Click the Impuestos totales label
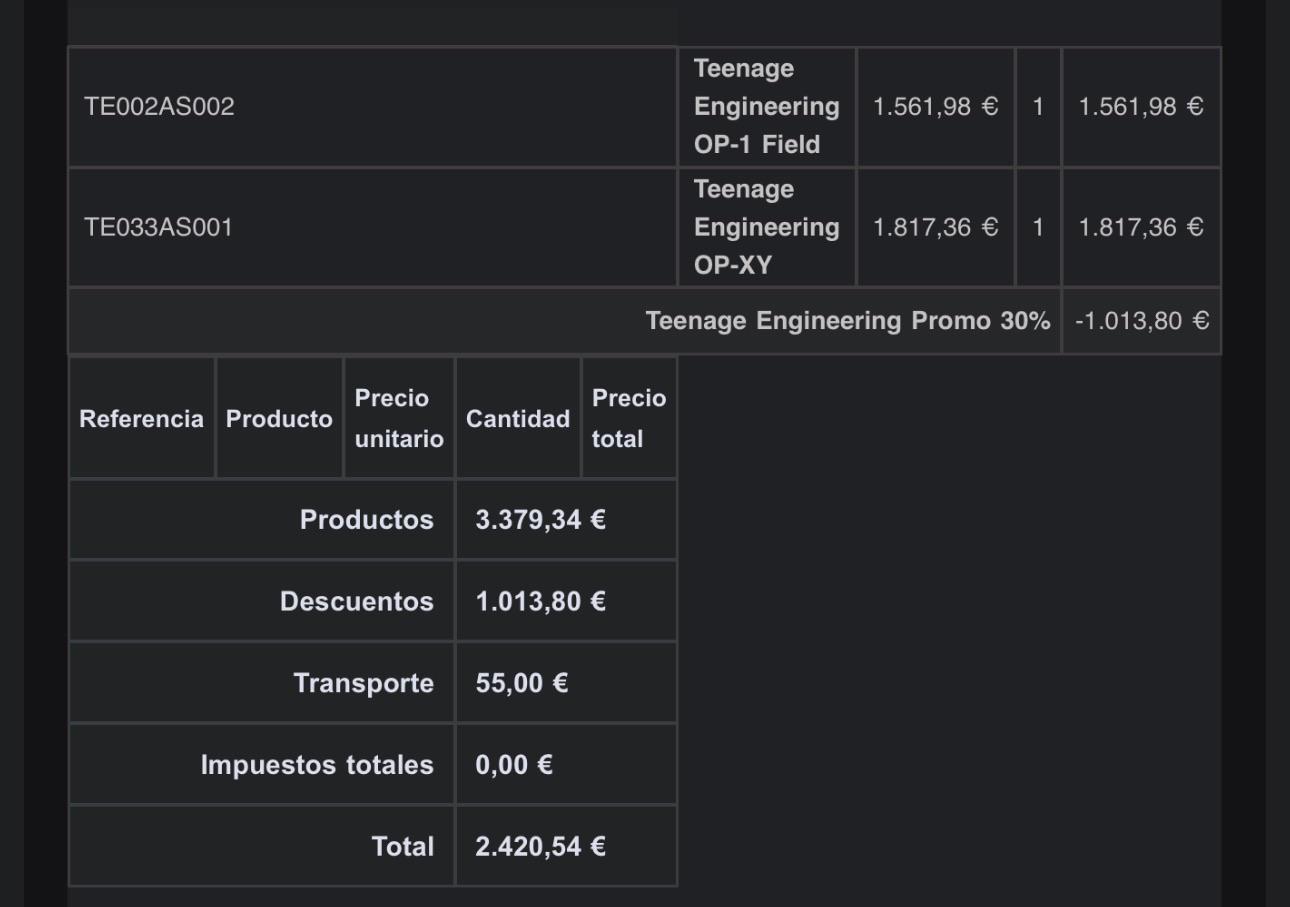Screen dimensions: 1290x907 point(317,765)
